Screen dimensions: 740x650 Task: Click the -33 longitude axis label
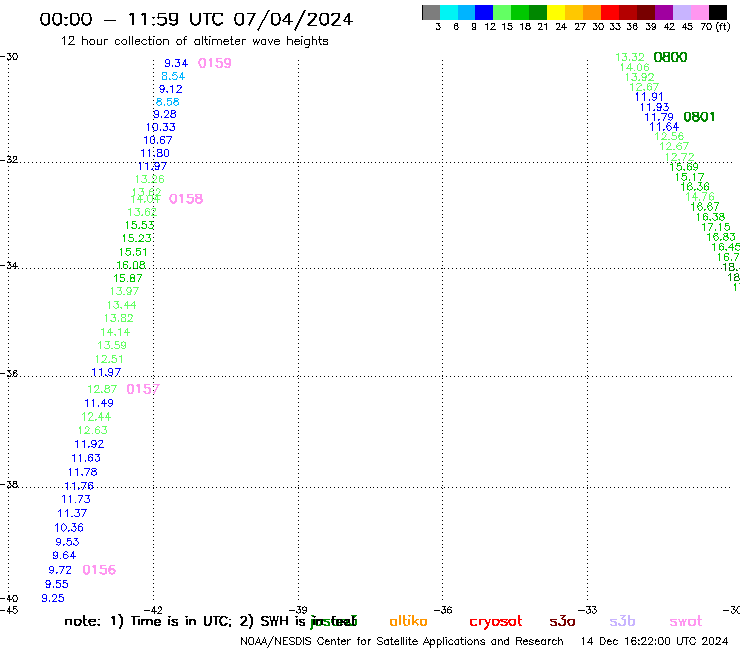[x=588, y=610]
